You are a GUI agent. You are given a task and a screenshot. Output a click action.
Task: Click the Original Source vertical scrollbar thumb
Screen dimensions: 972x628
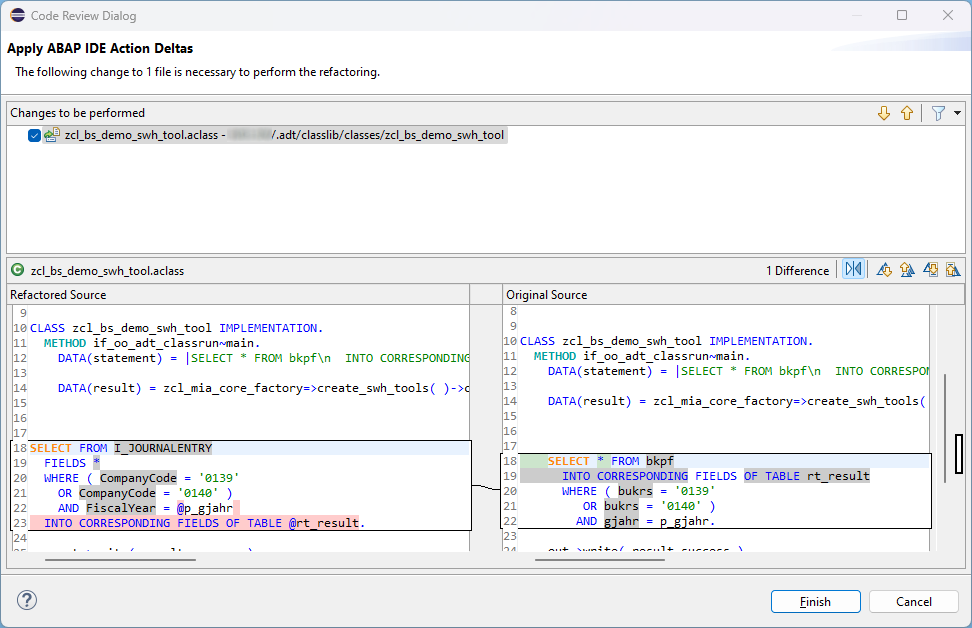point(945,428)
